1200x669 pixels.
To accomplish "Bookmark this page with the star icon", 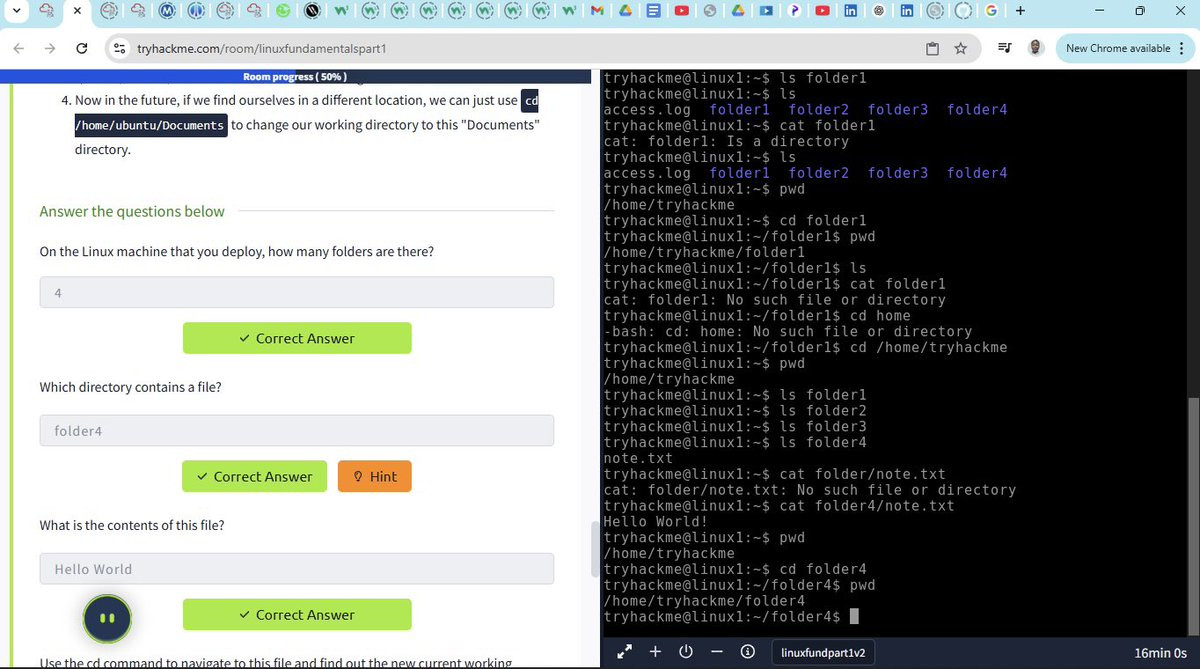I will click(960, 48).
